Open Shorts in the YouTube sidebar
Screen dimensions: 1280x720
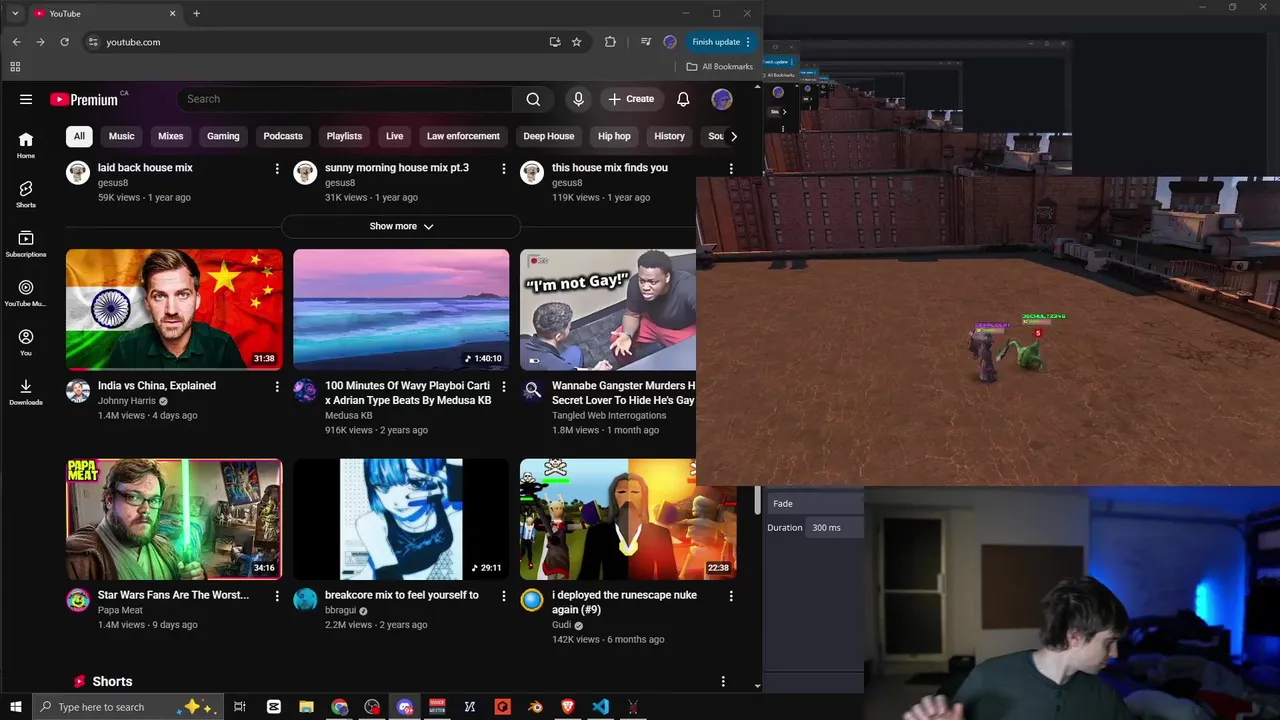pos(26,194)
